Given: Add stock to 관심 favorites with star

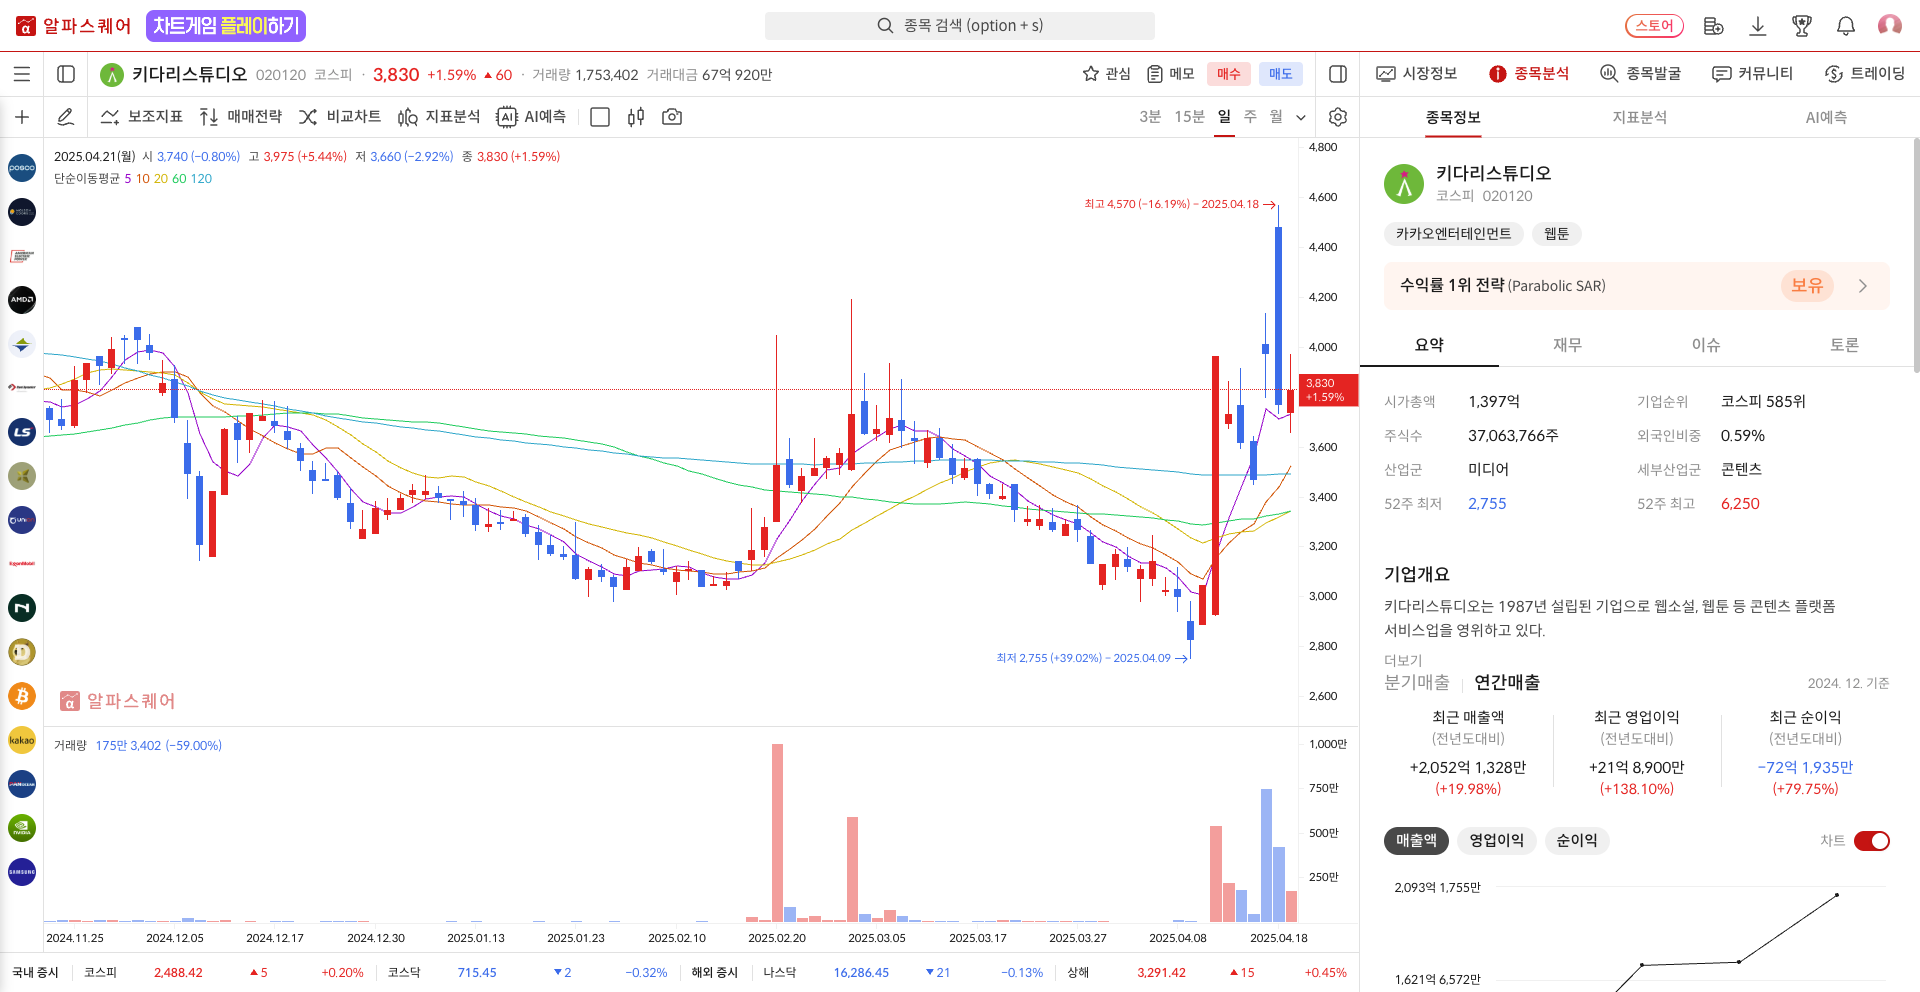Looking at the screenshot, I should point(1106,74).
